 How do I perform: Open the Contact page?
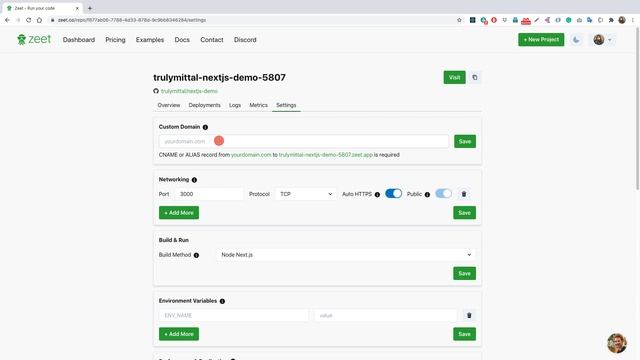(211, 40)
